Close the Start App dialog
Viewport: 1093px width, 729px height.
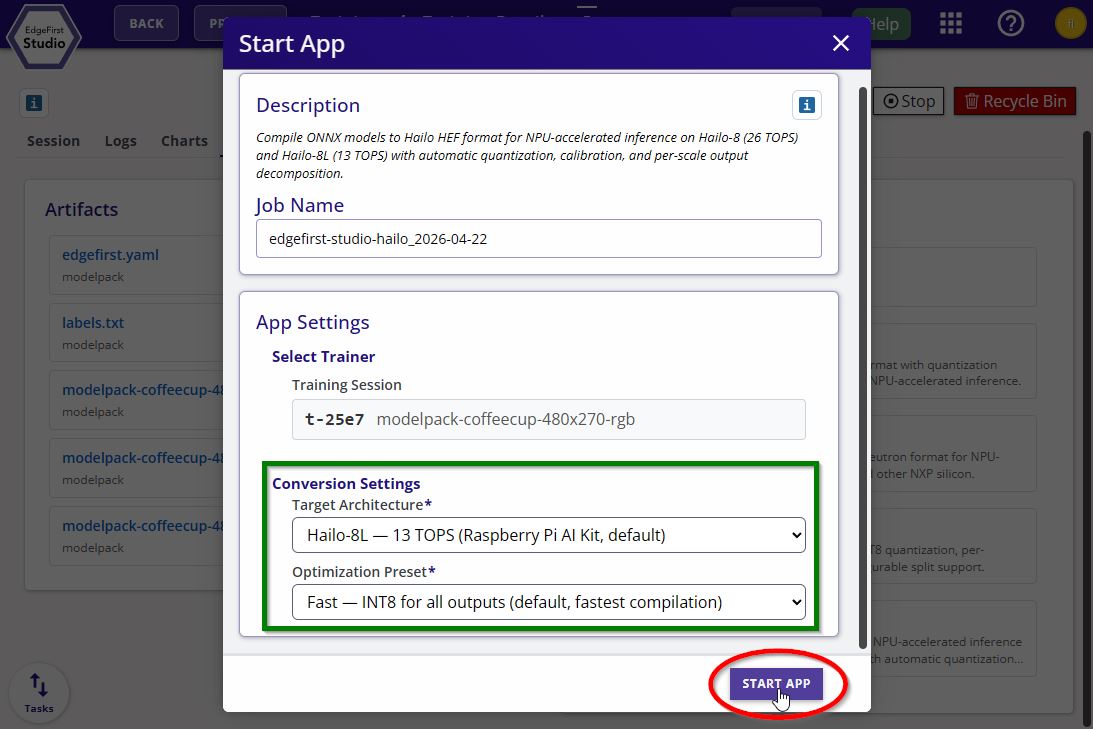[841, 43]
